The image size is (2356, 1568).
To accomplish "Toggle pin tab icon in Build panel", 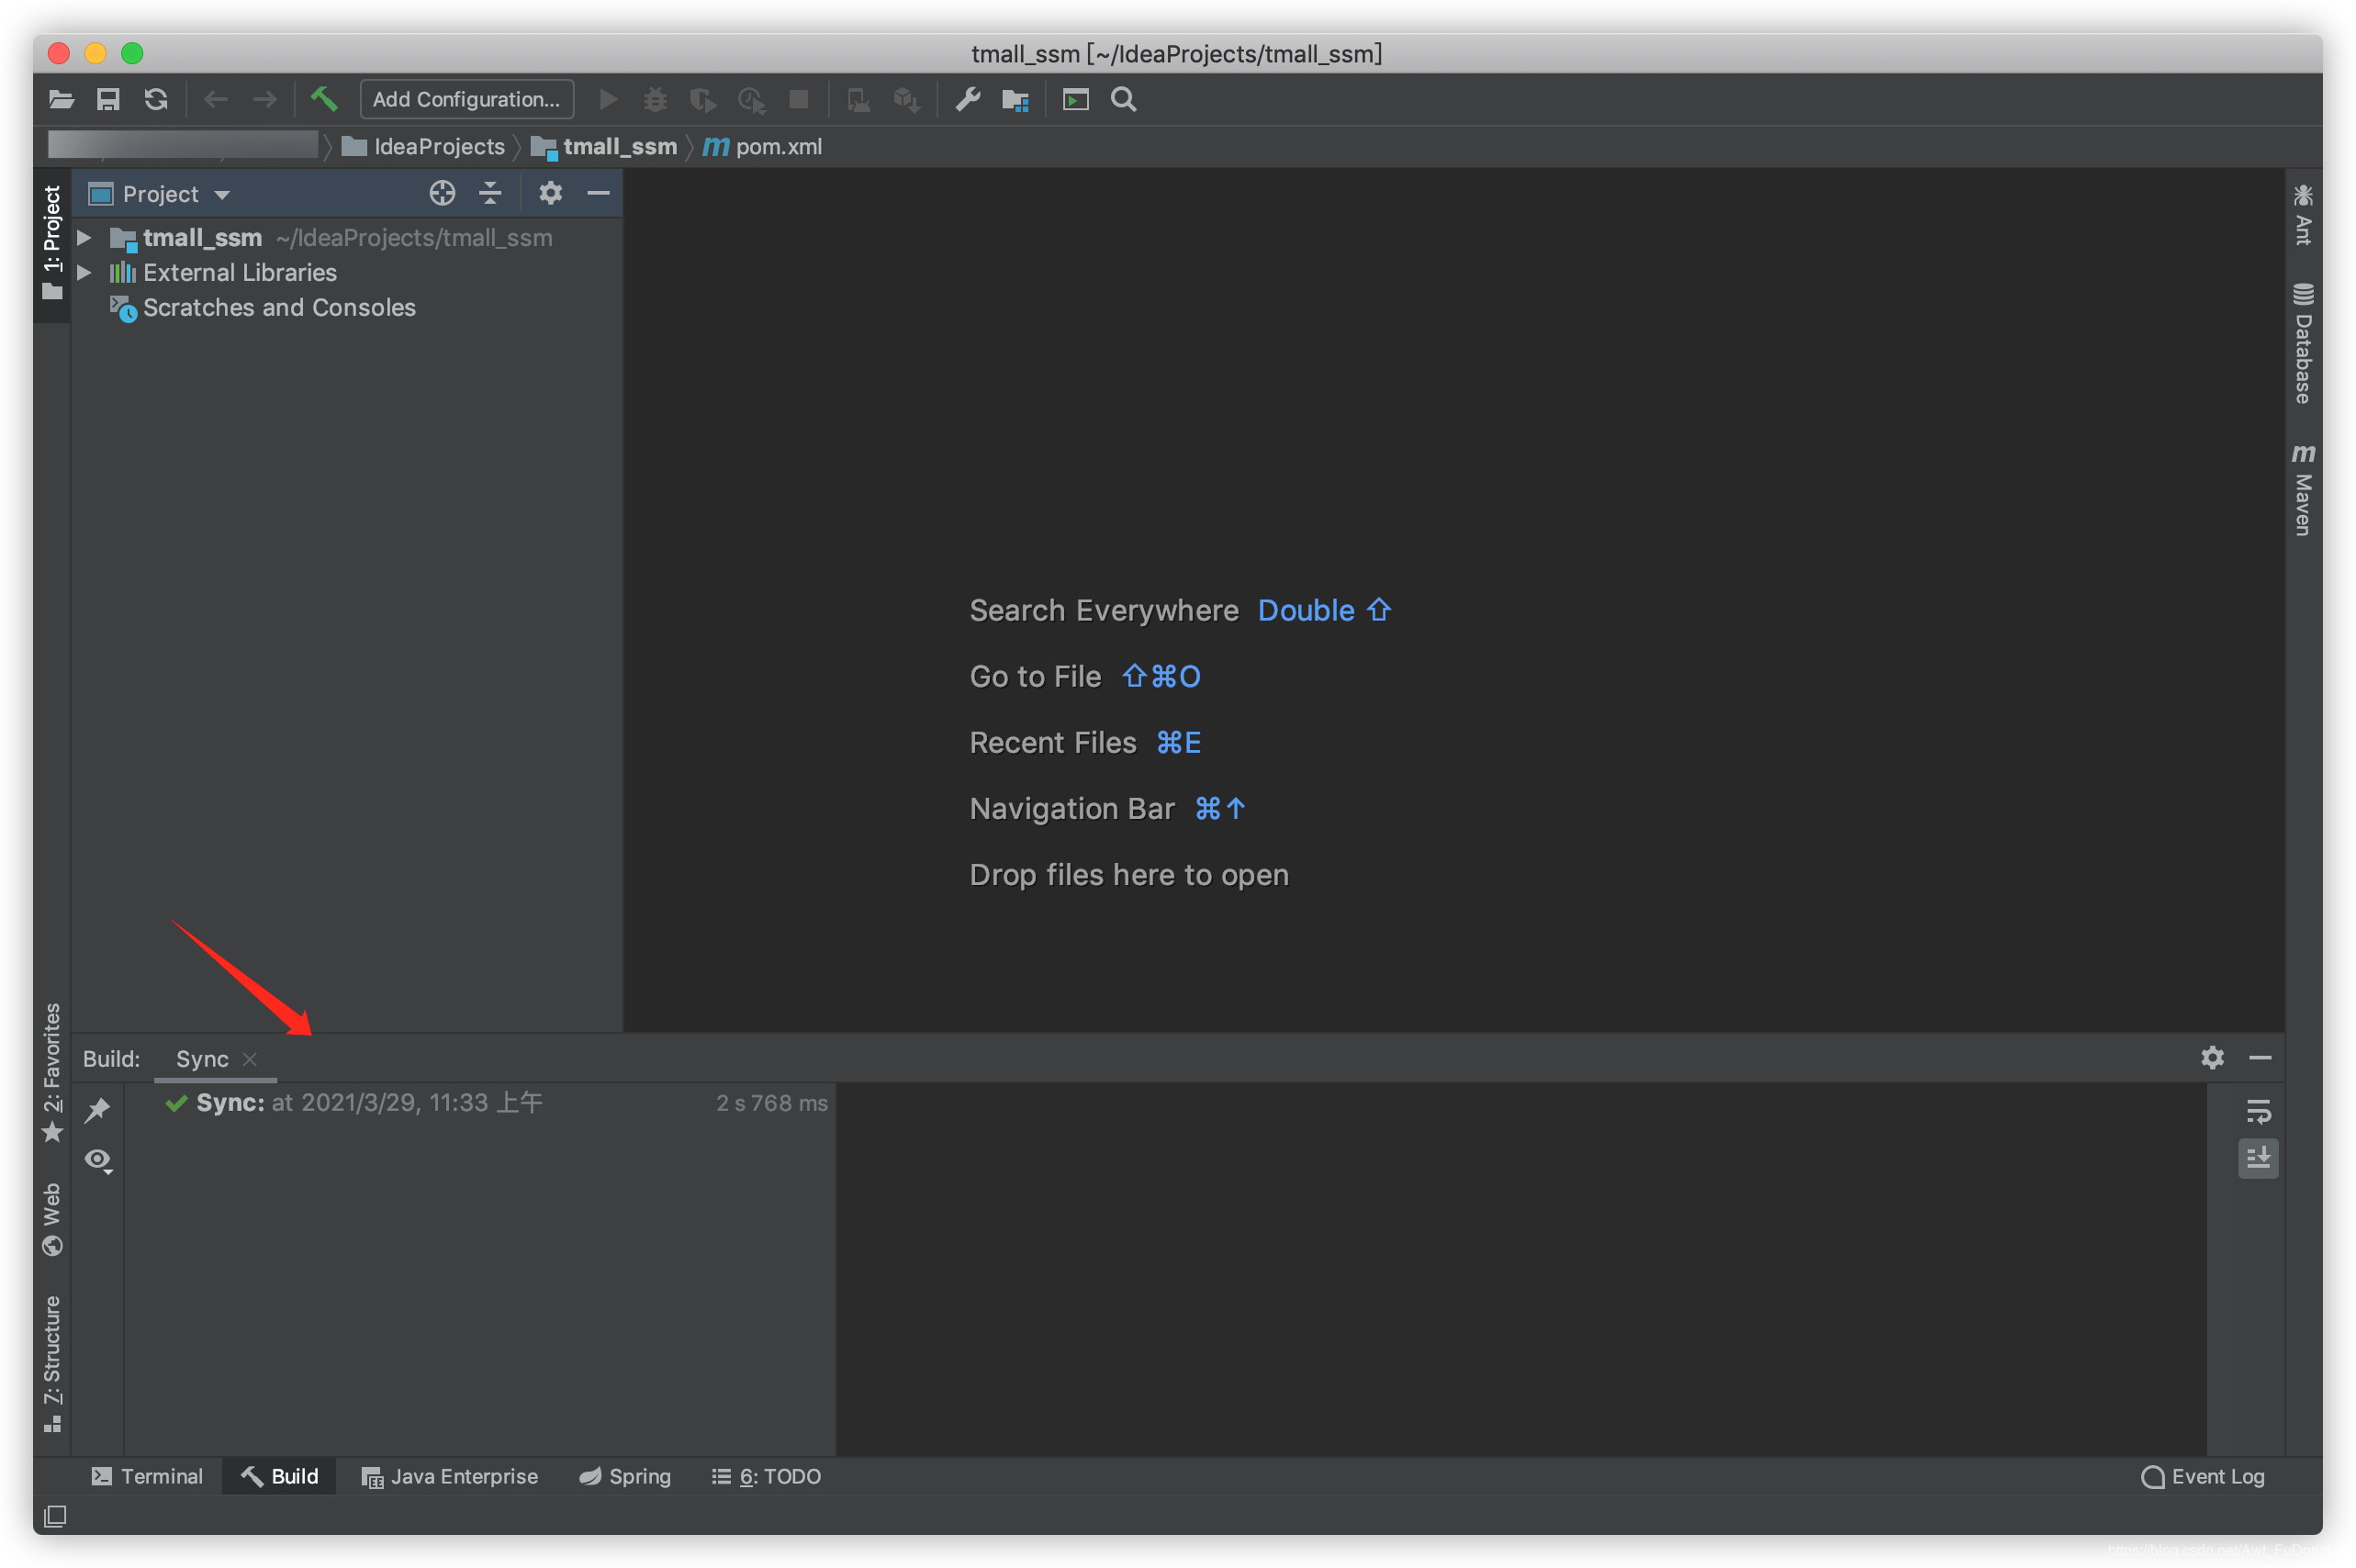I will [98, 1110].
